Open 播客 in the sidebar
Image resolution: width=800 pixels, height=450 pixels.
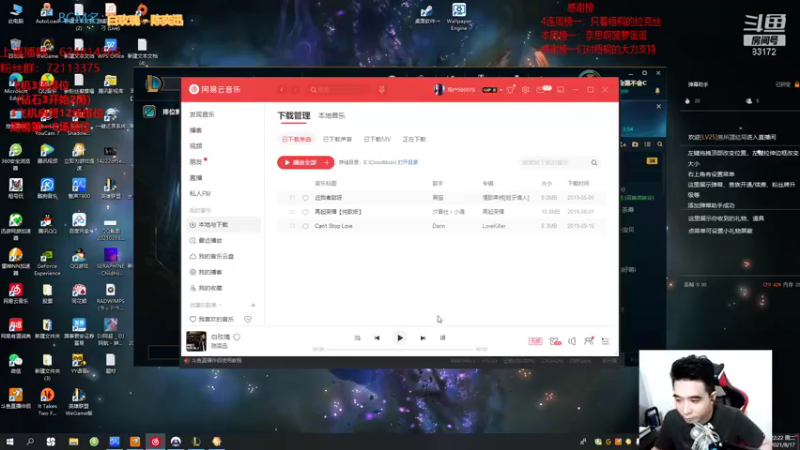(x=196, y=130)
